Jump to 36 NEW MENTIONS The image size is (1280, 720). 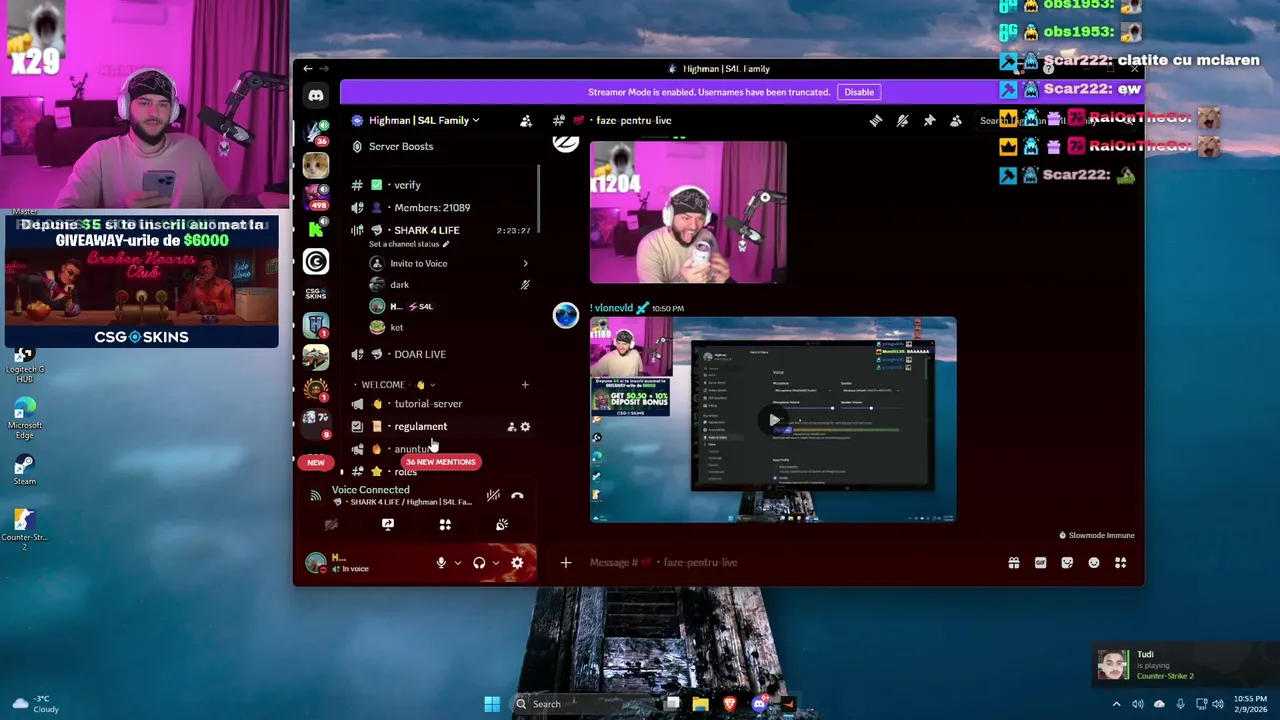(440, 462)
